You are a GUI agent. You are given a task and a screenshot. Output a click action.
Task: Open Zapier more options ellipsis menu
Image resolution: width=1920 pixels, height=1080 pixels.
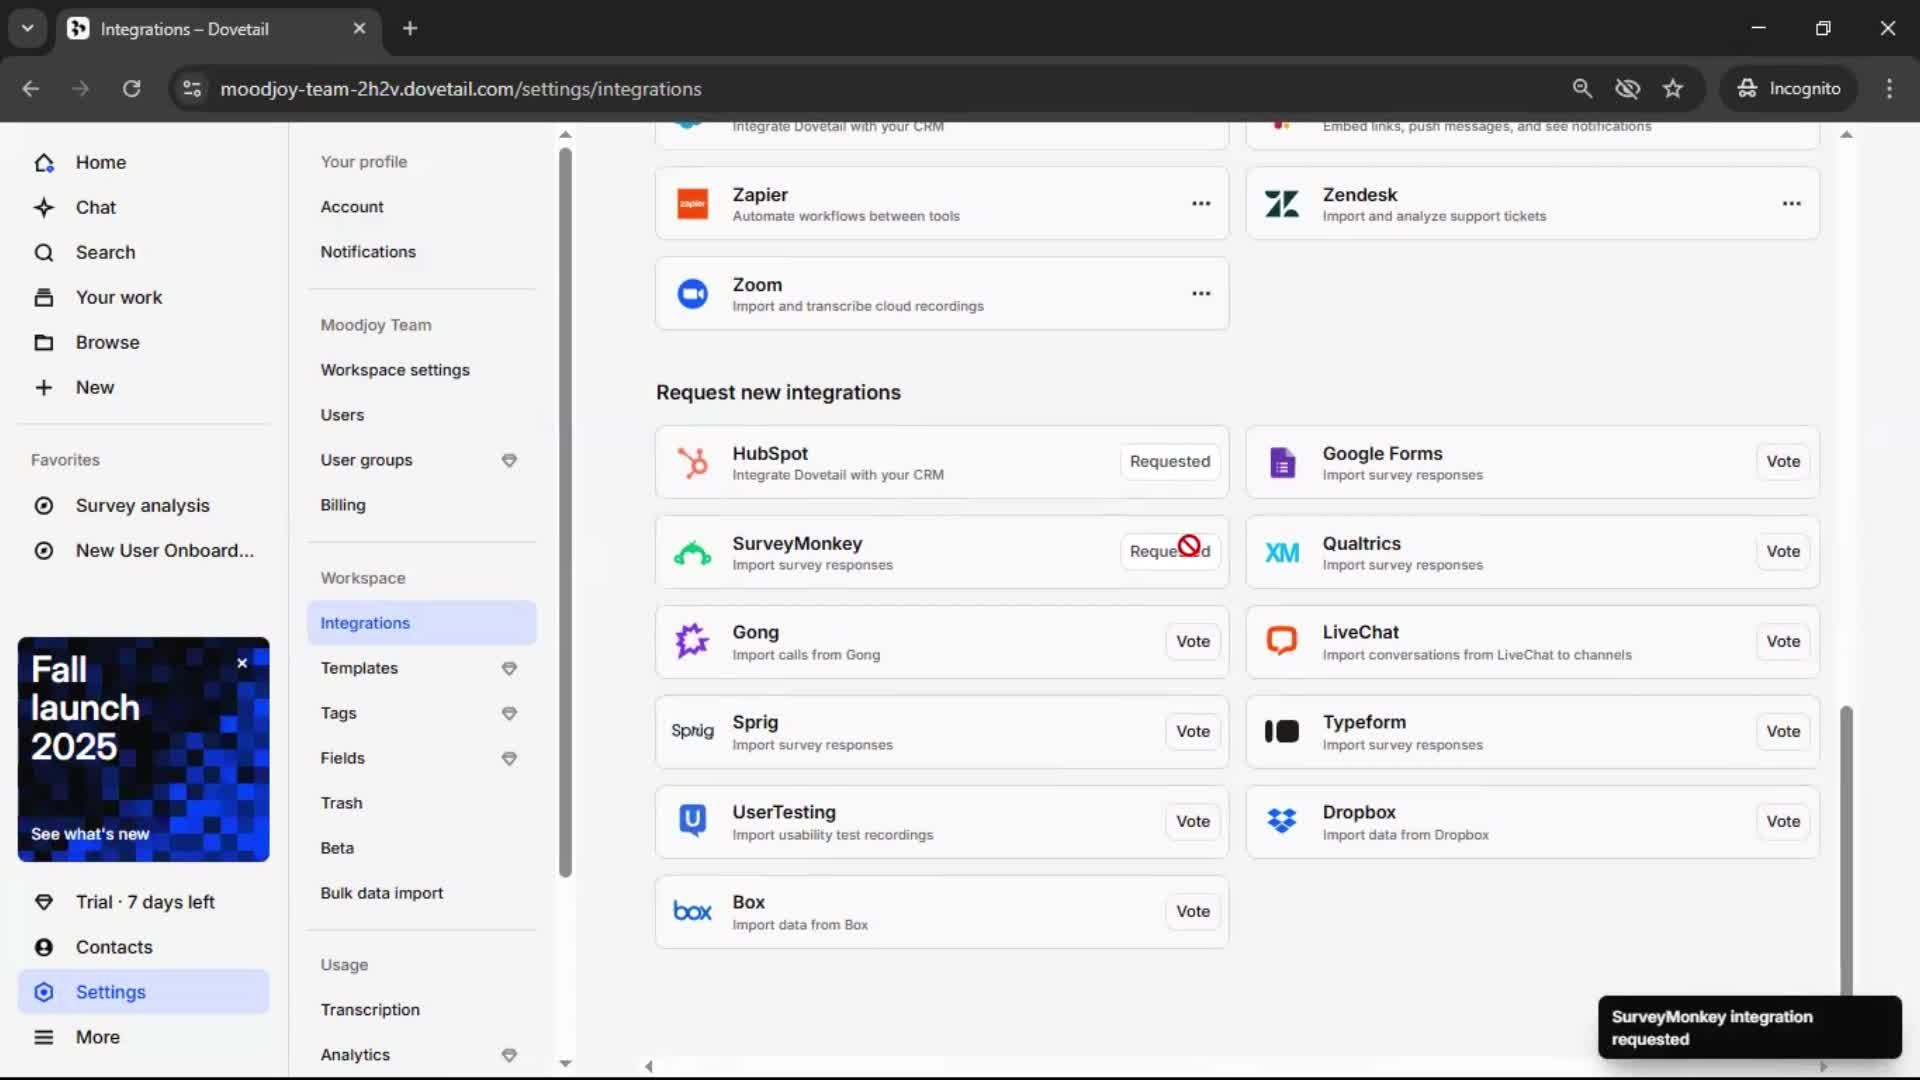(x=1201, y=204)
